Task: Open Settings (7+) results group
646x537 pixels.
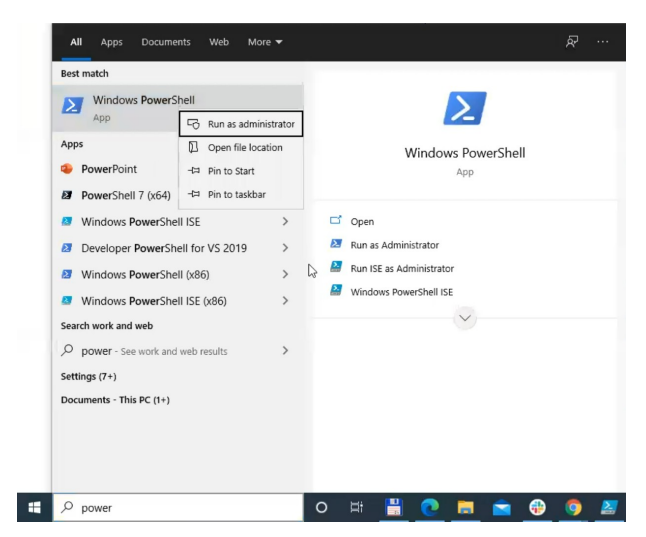Action: click(89, 376)
